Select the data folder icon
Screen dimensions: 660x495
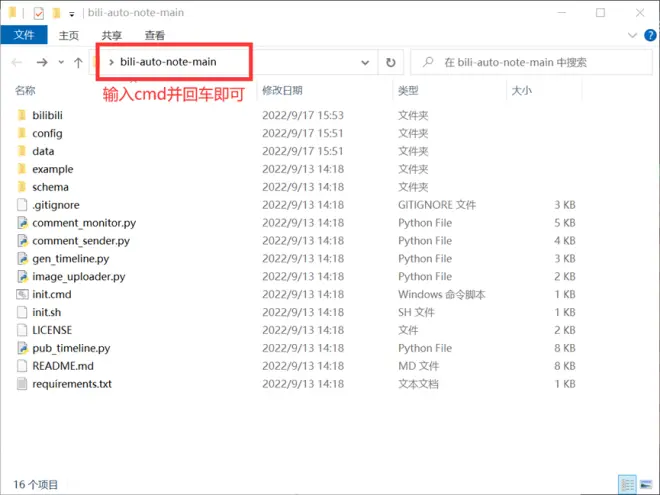[x=22, y=151]
